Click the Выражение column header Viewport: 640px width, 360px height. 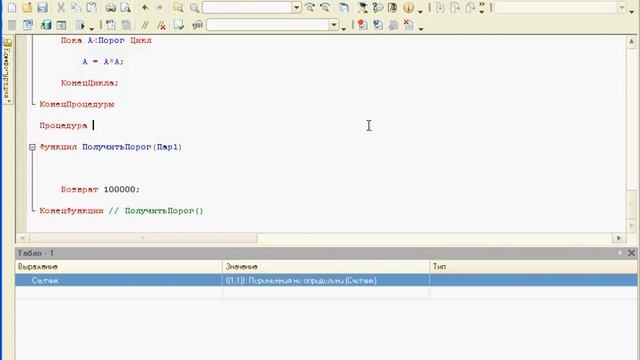click(x=119, y=267)
